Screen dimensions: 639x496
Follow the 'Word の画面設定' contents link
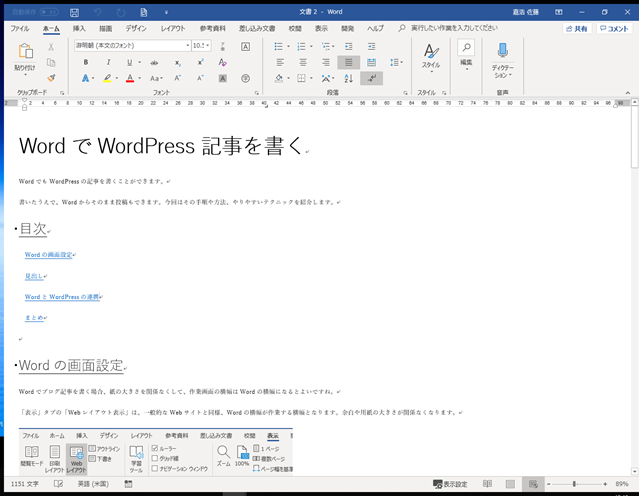(x=48, y=255)
